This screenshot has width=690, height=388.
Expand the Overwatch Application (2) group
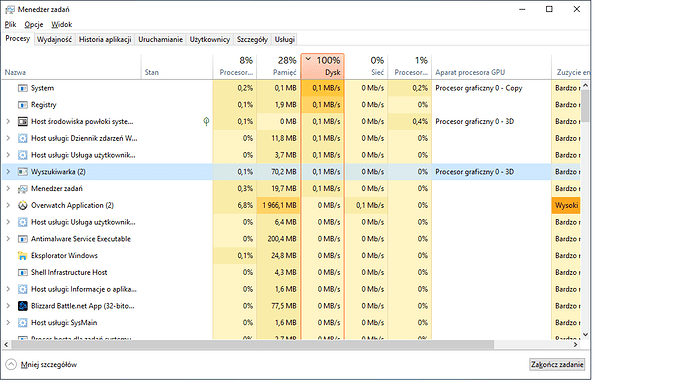[x=8, y=205]
